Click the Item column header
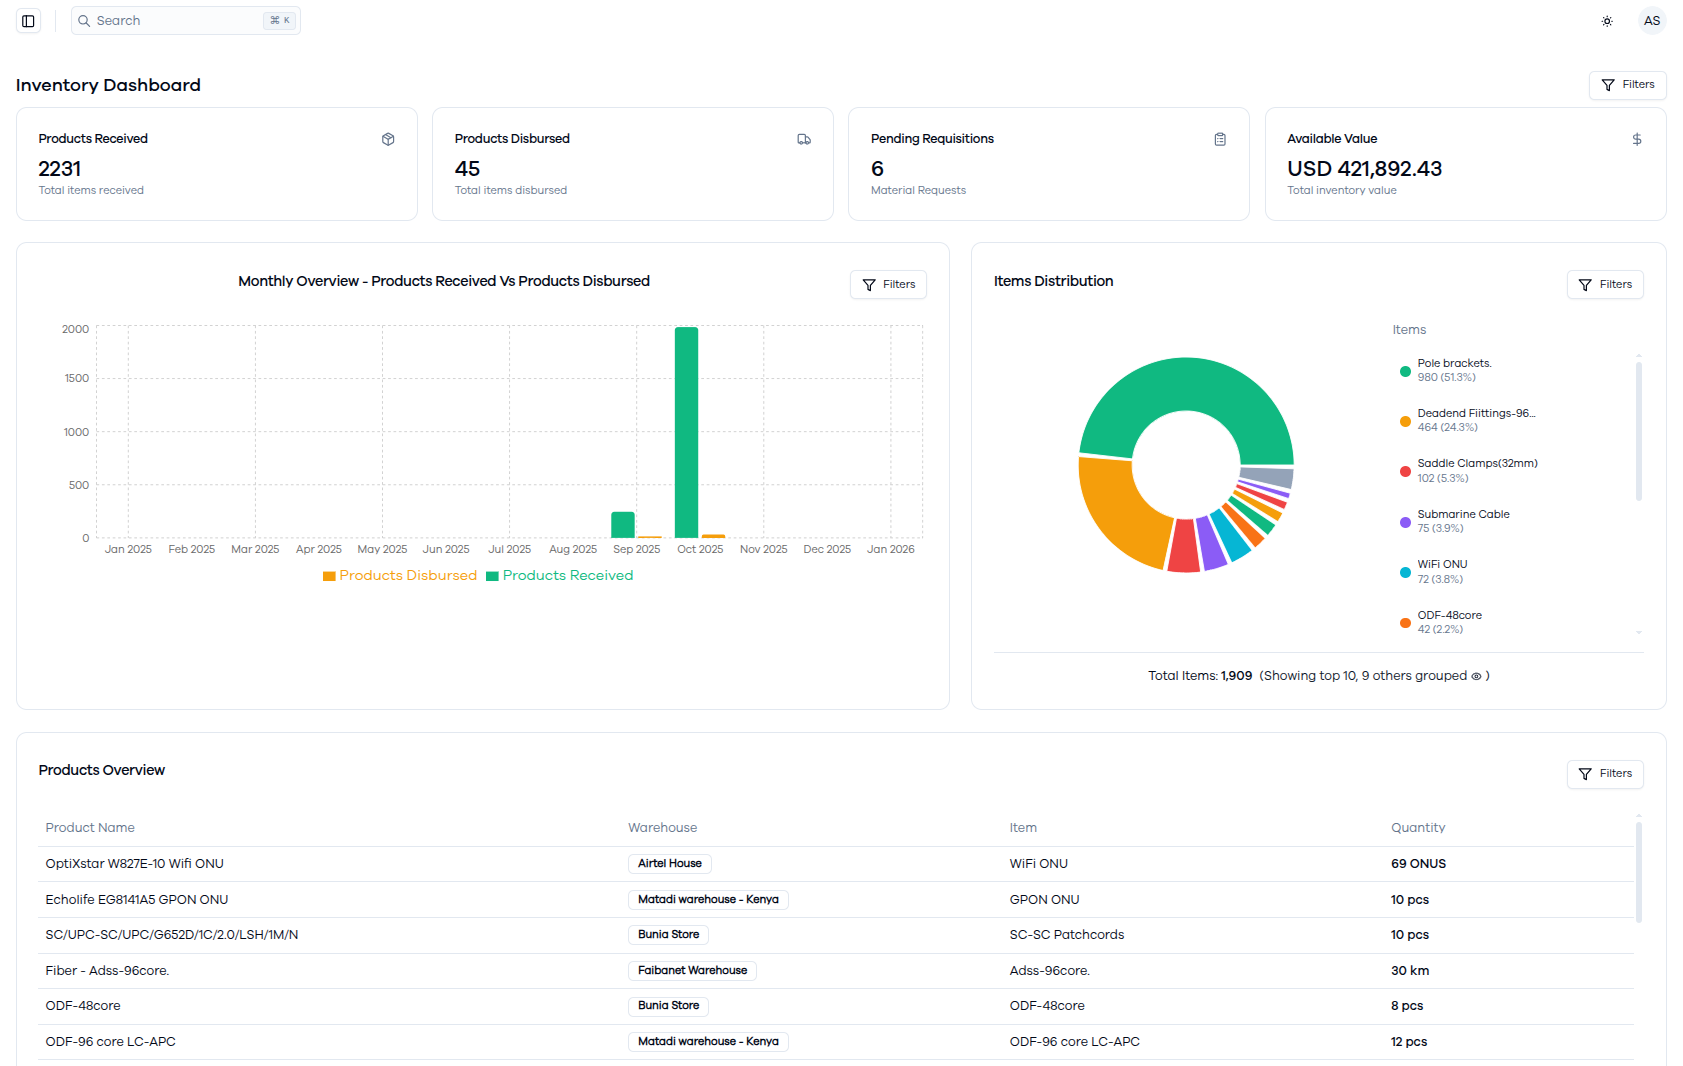Screen dimensions: 1683x1066 point(1023,828)
